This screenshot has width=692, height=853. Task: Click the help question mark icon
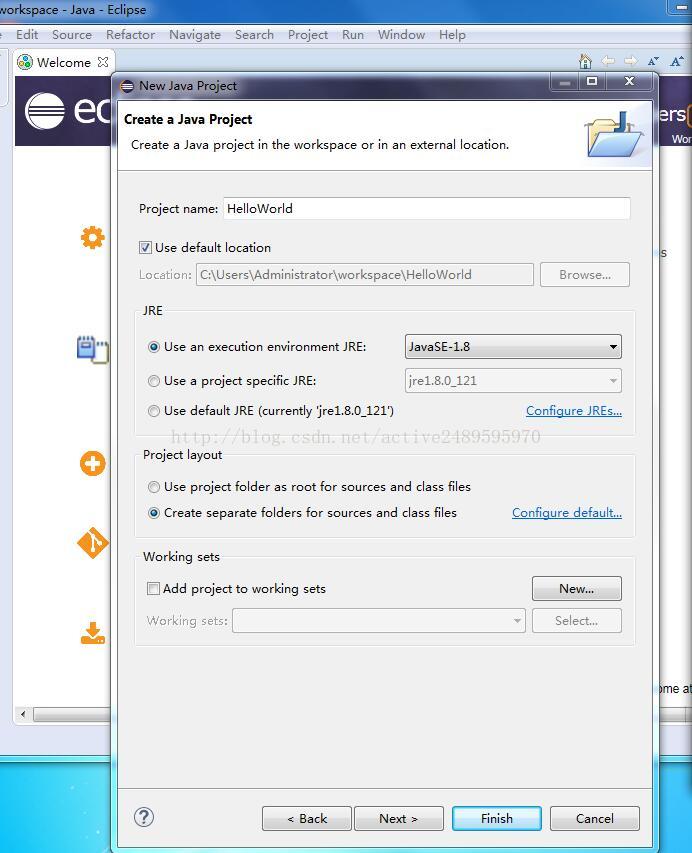click(144, 817)
